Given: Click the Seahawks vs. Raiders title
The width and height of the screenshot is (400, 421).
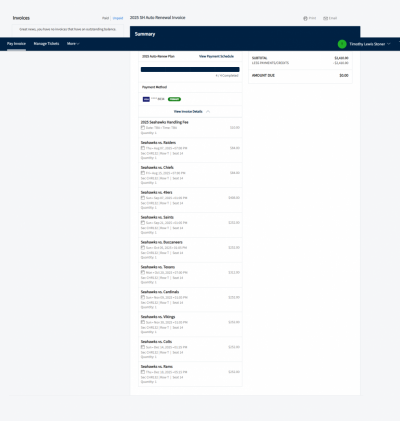Looking at the screenshot, I should (158, 143).
